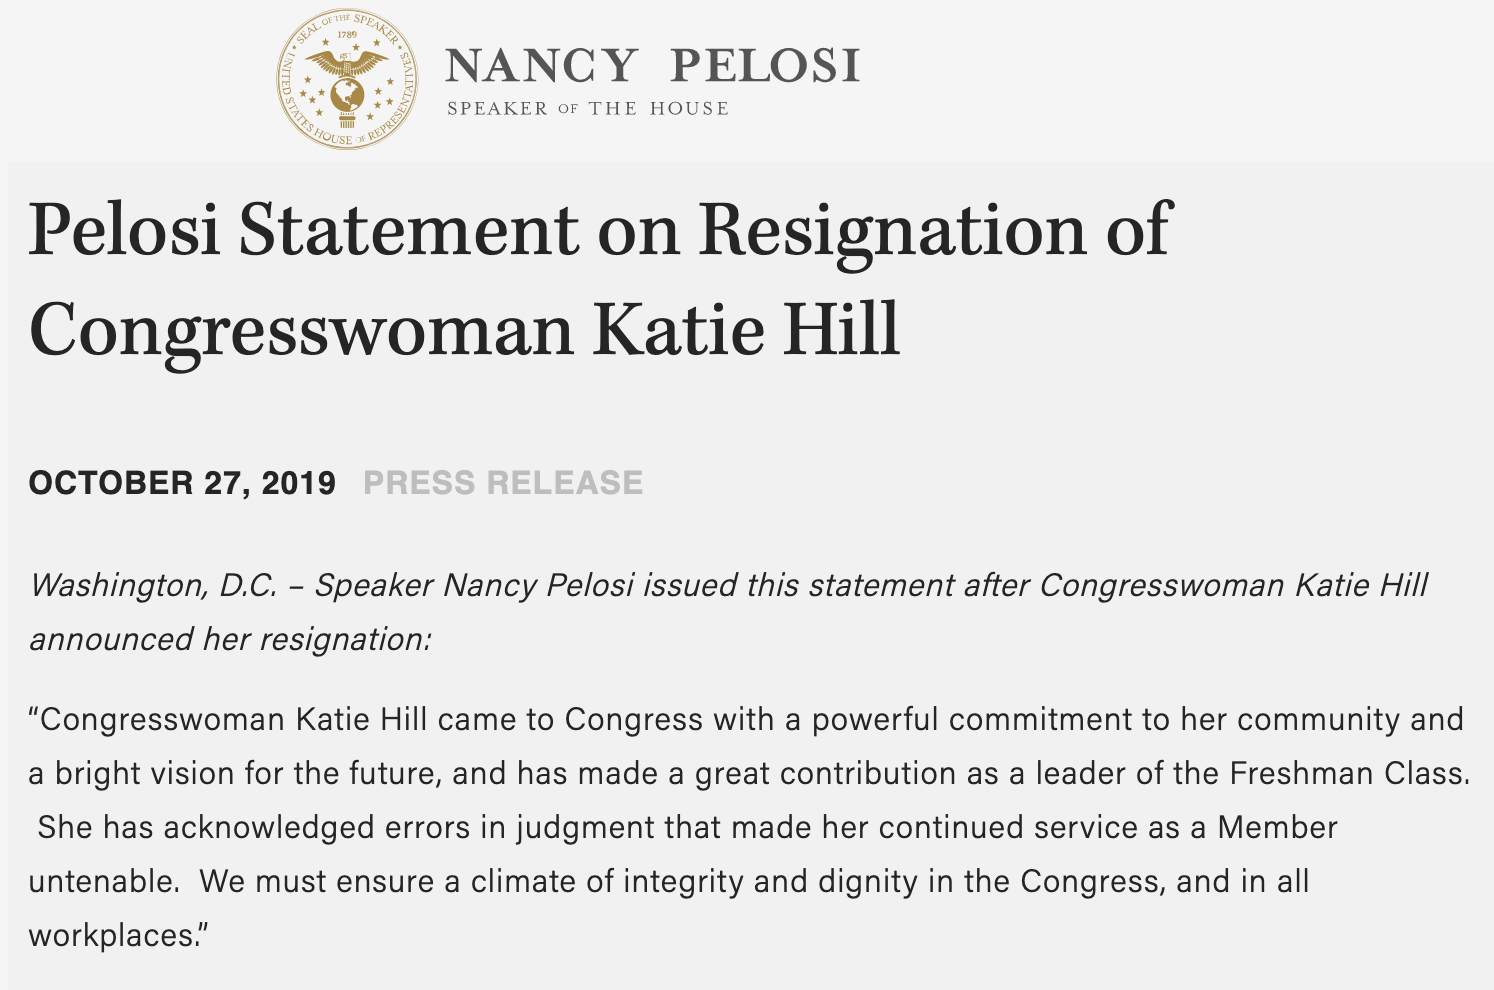Click the Nancy Pelosi site title
The width and height of the screenshot is (1494, 990).
coord(652,66)
